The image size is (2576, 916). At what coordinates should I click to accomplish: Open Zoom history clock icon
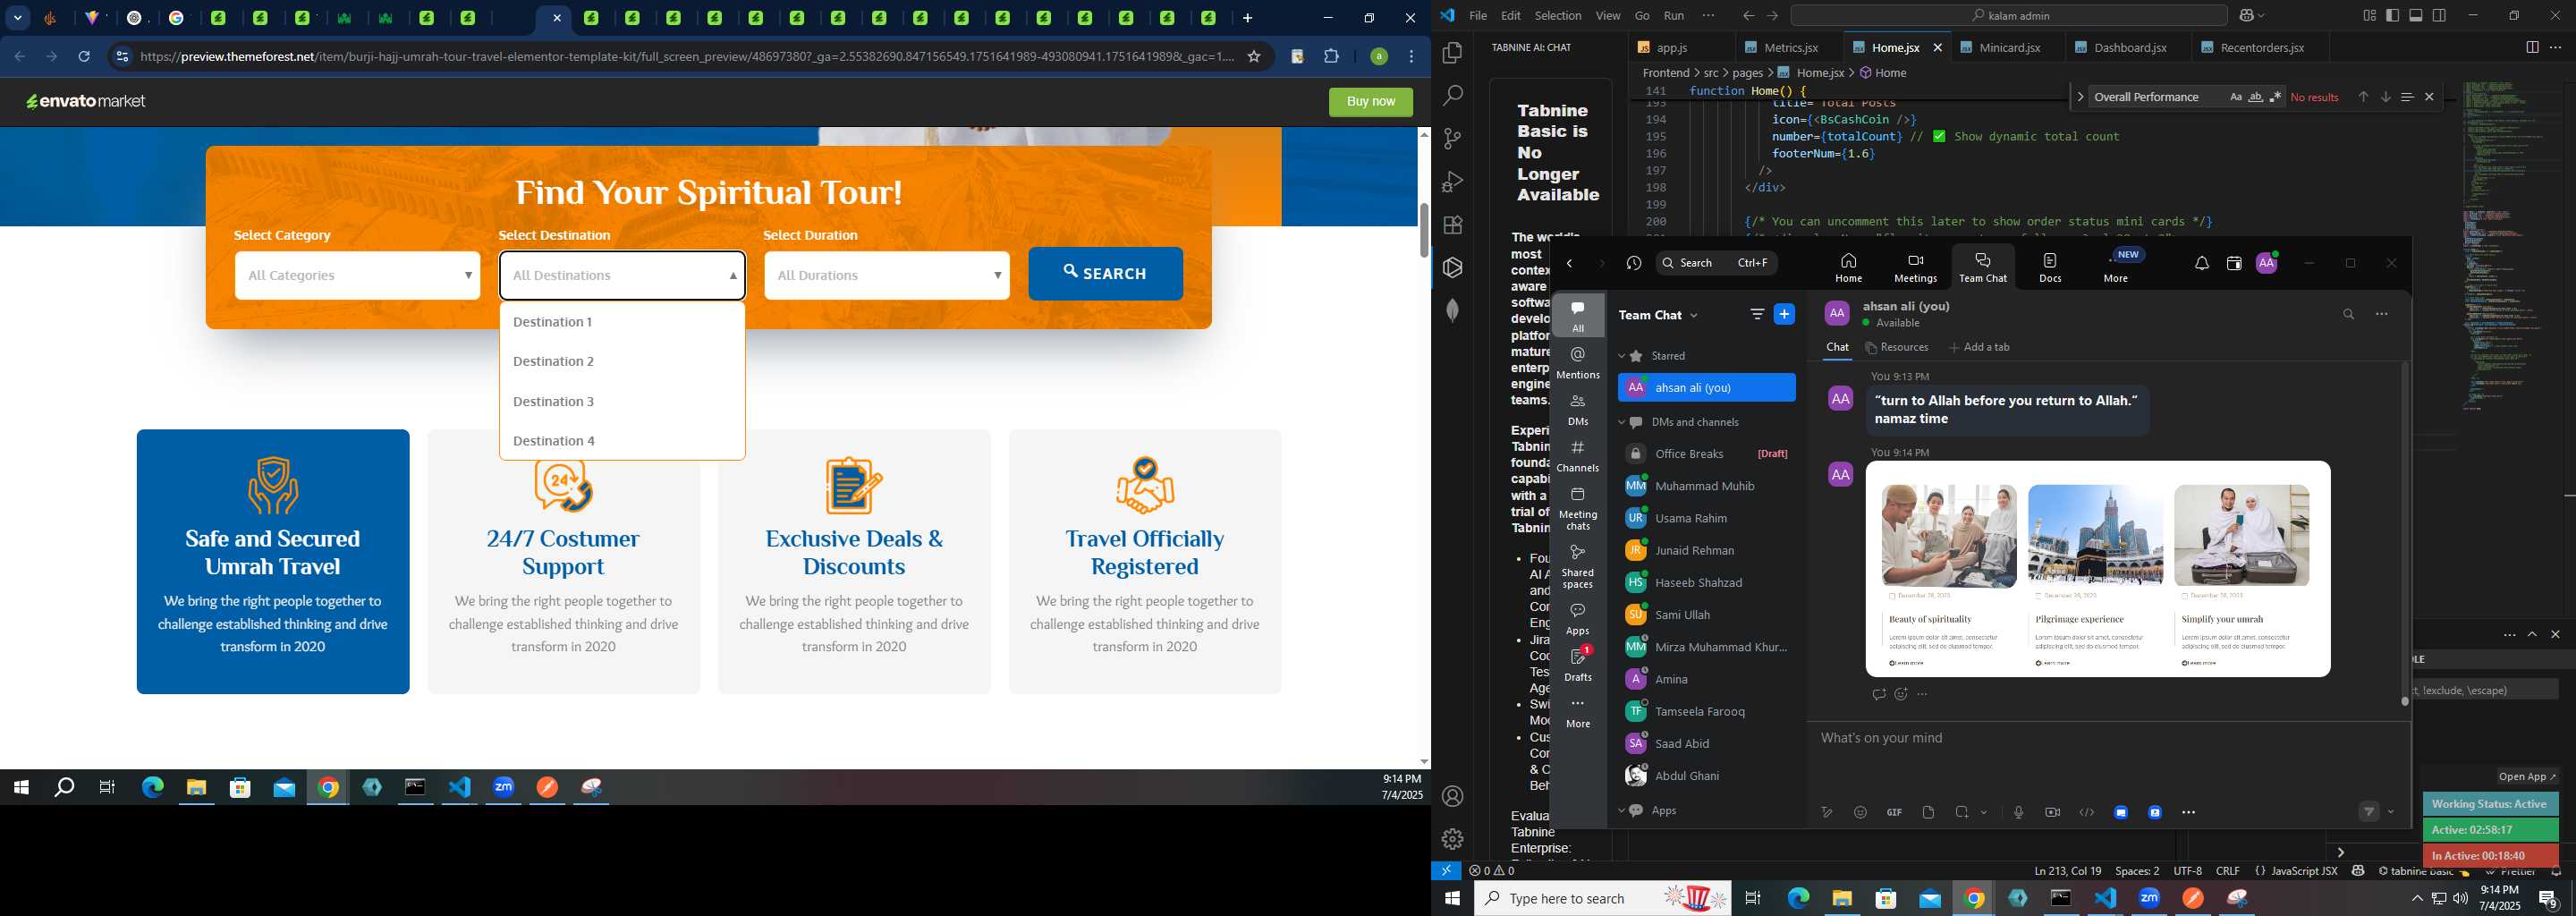[x=1634, y=264]
